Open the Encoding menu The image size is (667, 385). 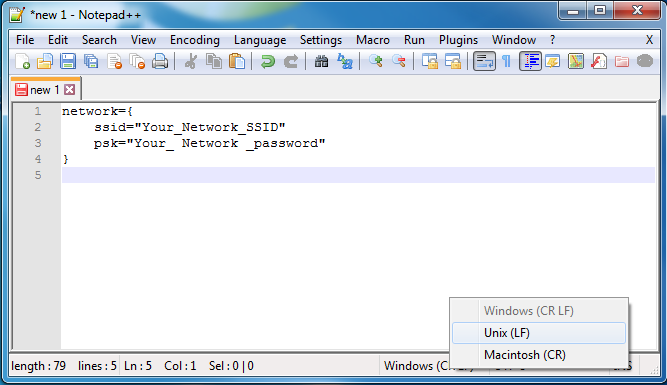[x=195, y=40]
